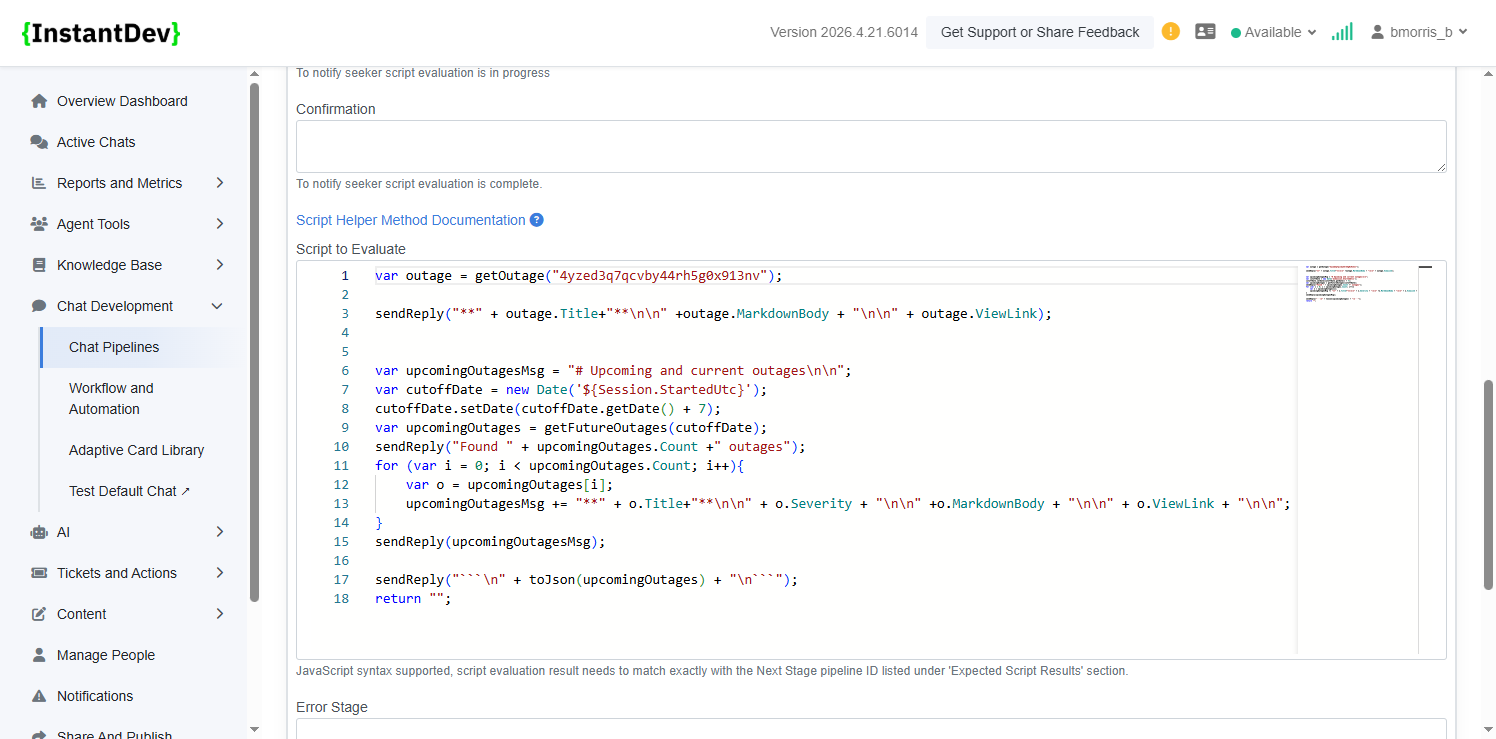
Task: Click the InstantDev logo
Action: click(101, 33)
